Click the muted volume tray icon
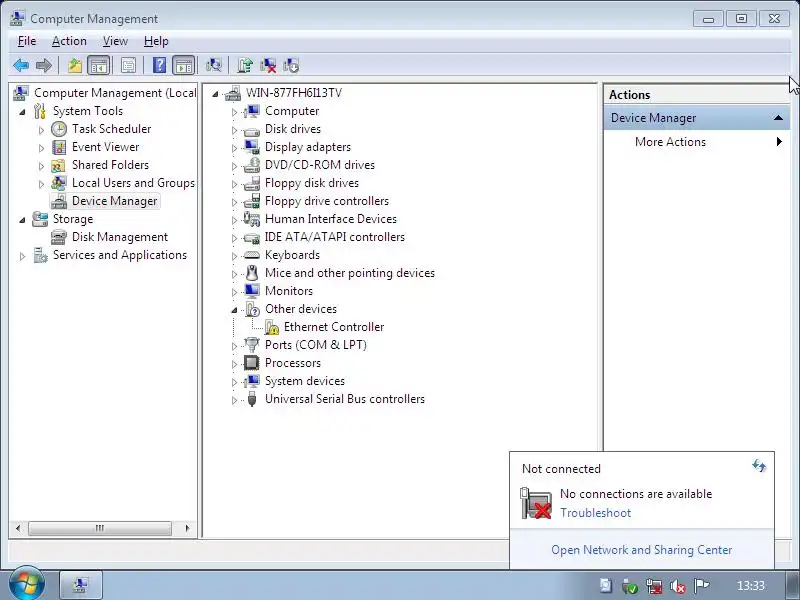The width and height of the screenshot is (800, 600). coord(678,586)
